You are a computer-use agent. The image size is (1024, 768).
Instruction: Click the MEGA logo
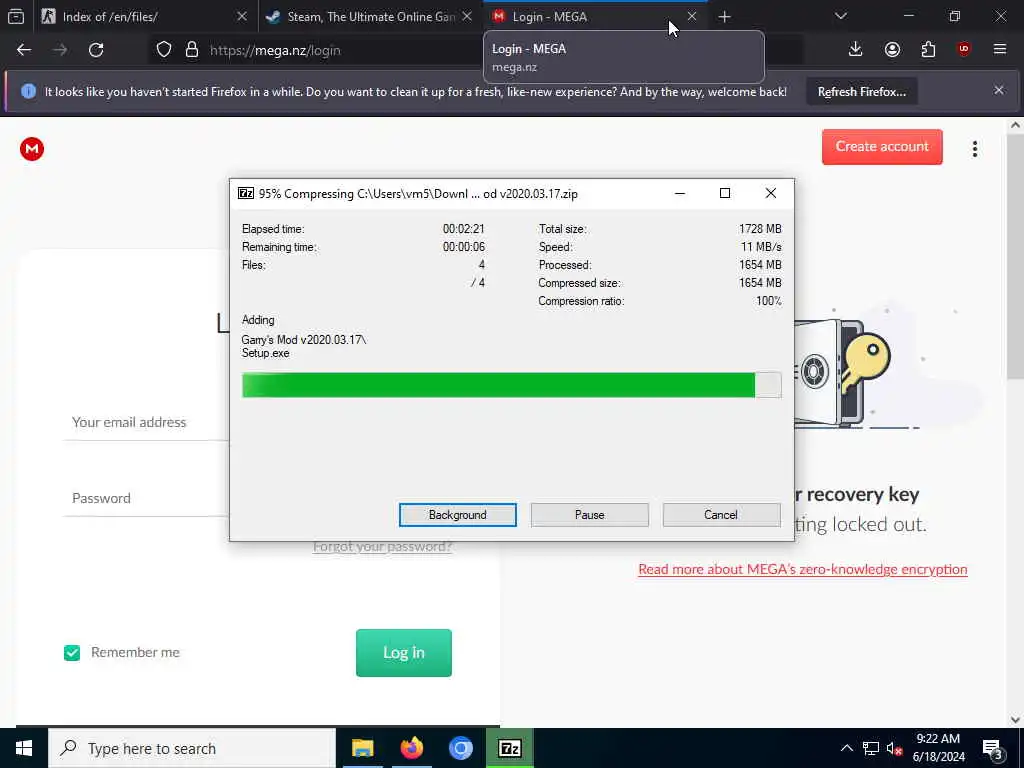[32, 149]
